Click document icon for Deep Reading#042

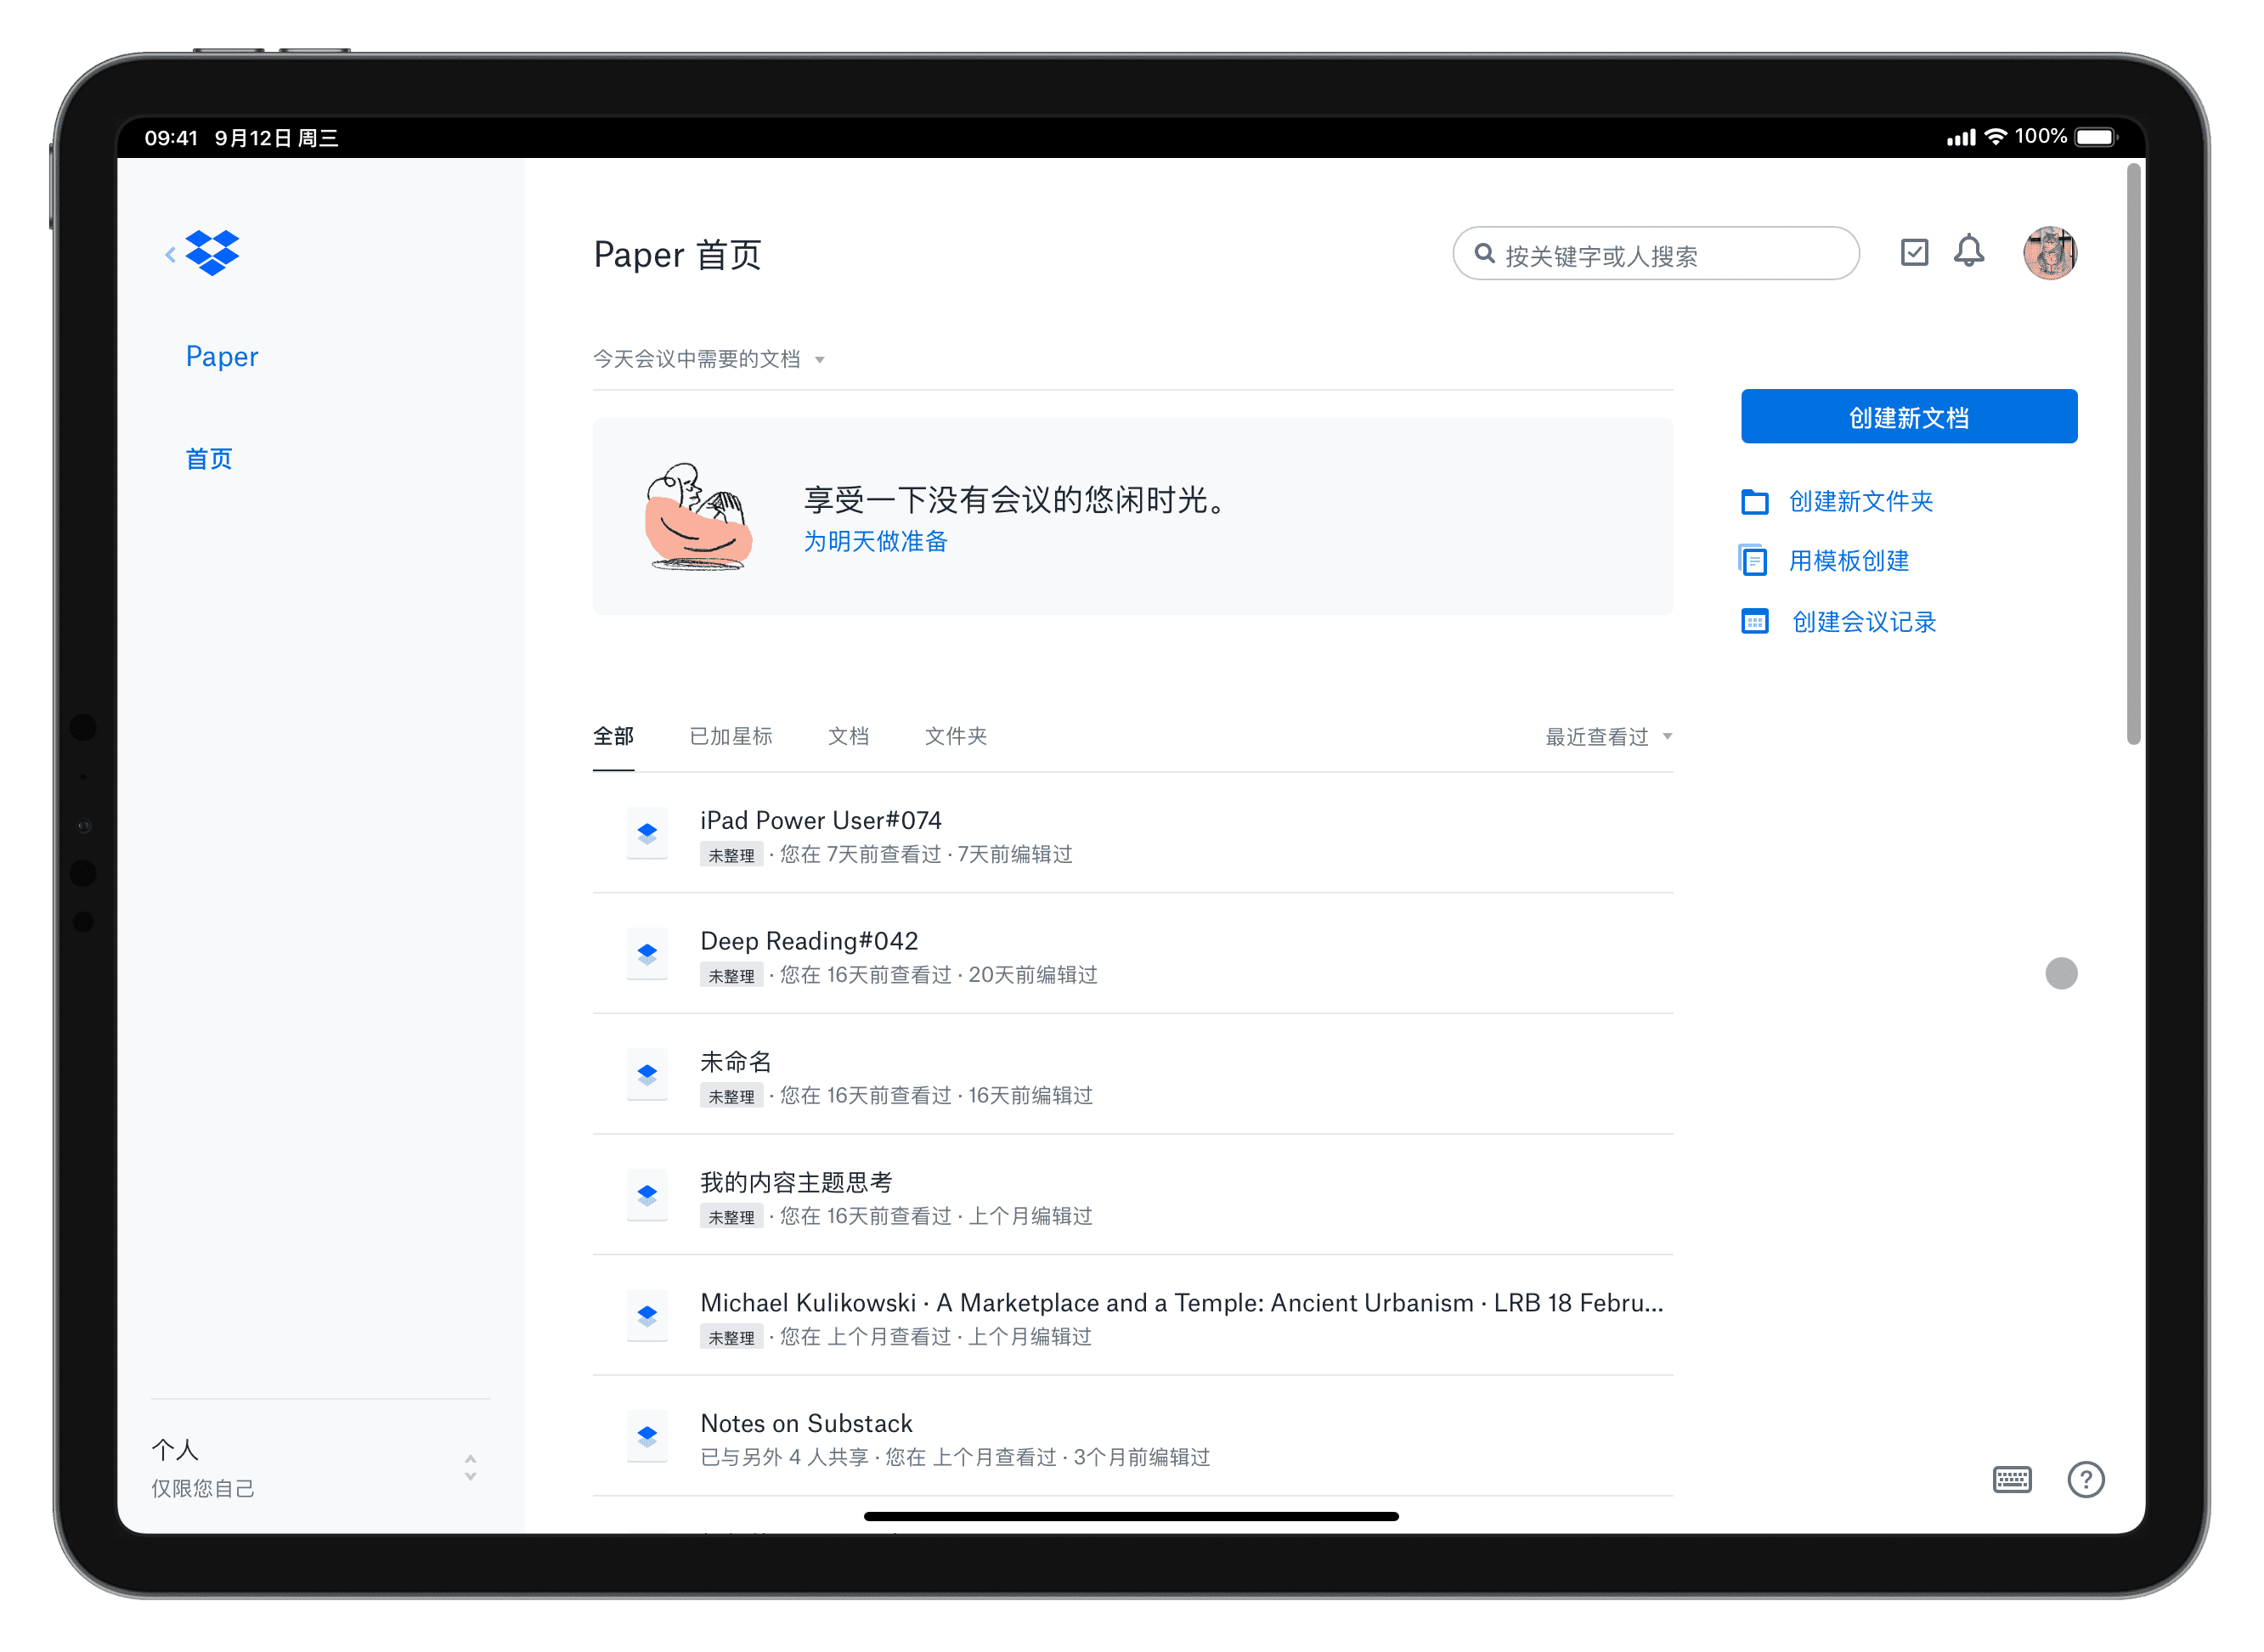coord(647,954)
